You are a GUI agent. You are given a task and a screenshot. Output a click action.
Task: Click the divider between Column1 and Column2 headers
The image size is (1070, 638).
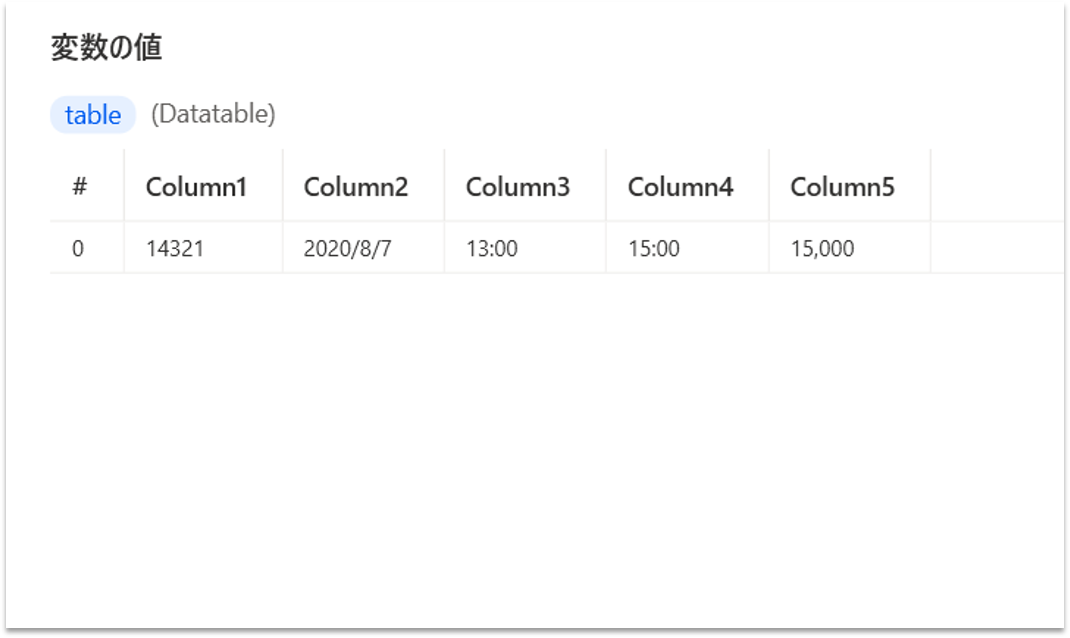click(283, 187)
